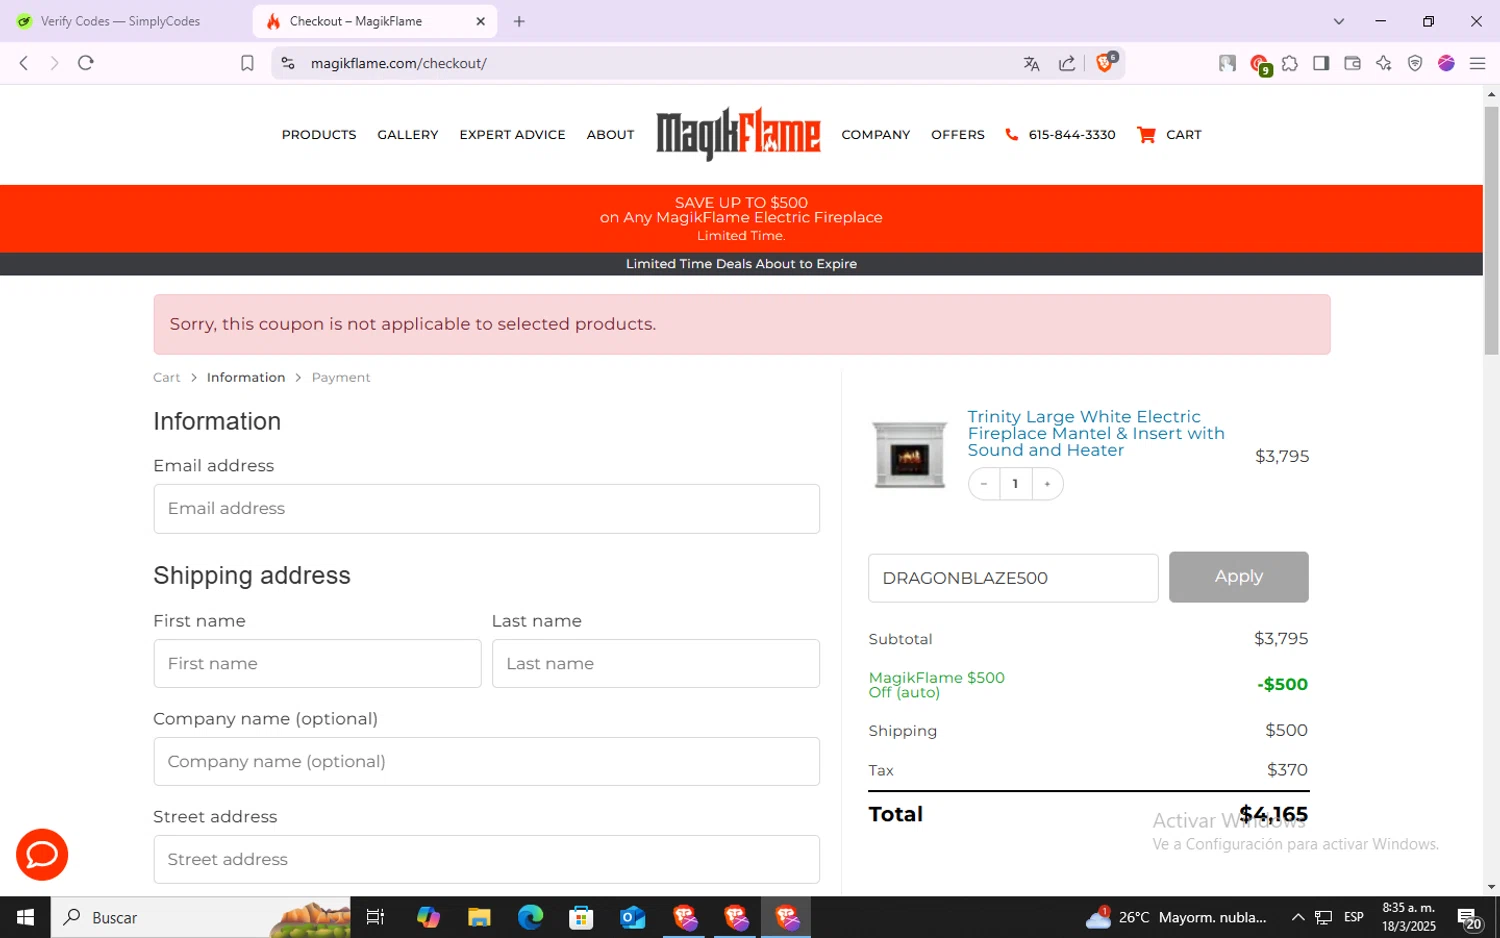Focus the Street address field
Viewport: 1500px width, 938px height.
click(487, 860)
